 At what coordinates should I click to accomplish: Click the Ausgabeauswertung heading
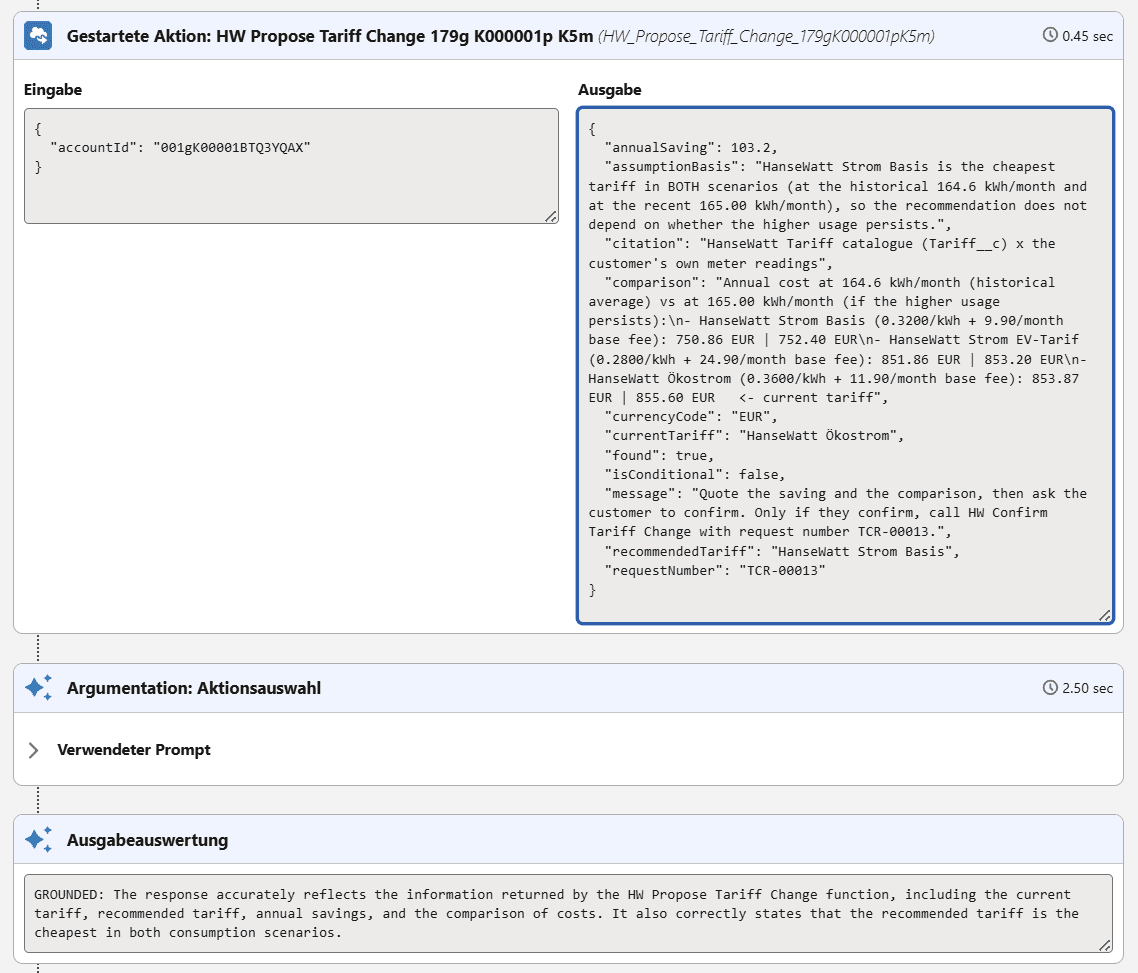(x=147, y=840)
